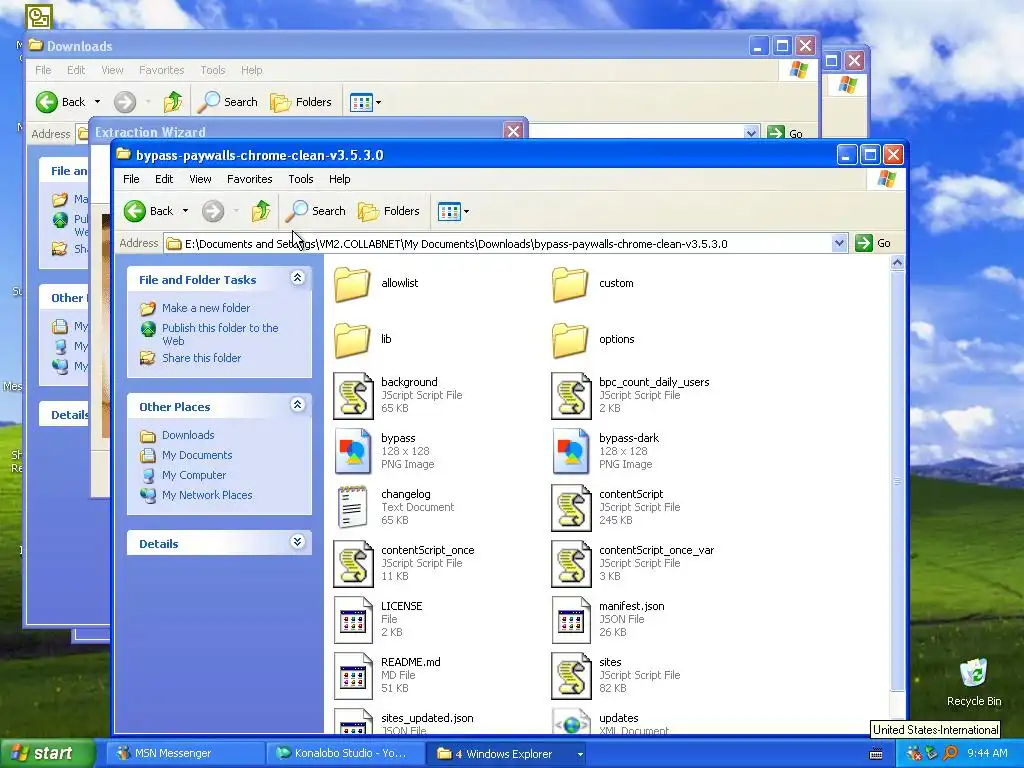This screenshot has width=1024, height=768.
Task: Click the Back button in the Downloads window
Action: click(x=61, y=102)
